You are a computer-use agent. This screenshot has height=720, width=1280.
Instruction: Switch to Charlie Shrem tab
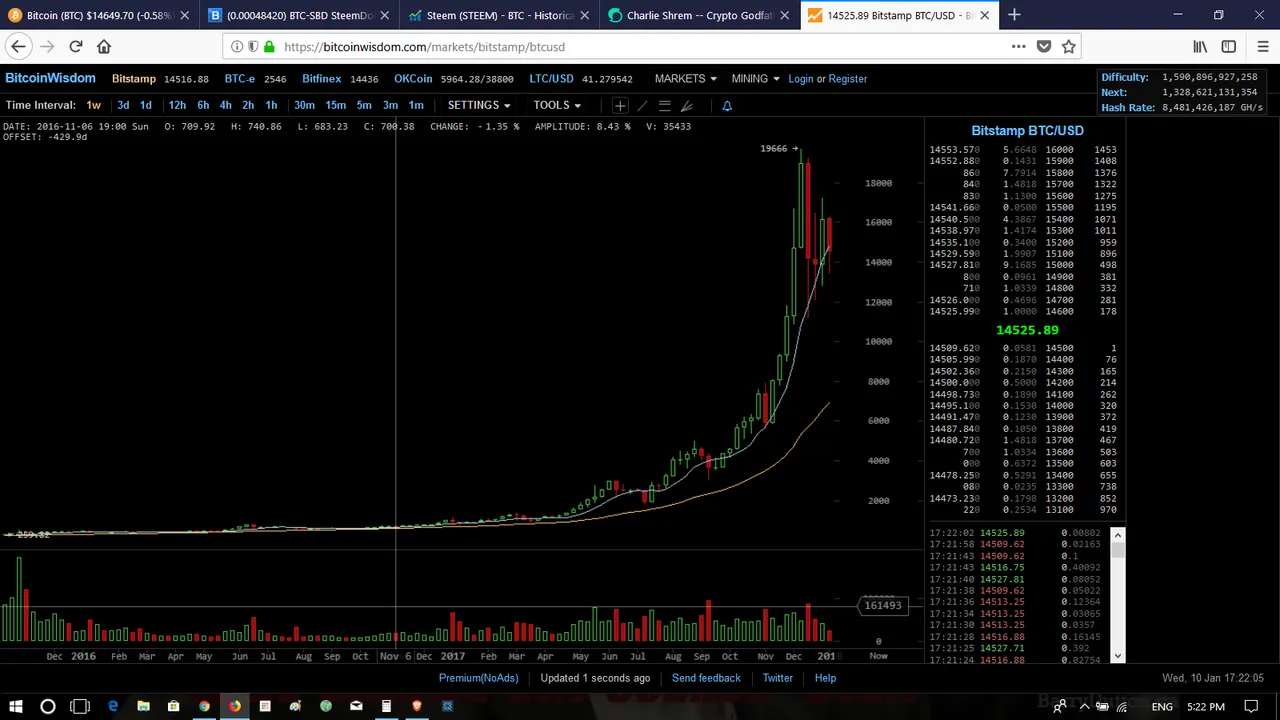pyautogui.click(x=698, y=15)
